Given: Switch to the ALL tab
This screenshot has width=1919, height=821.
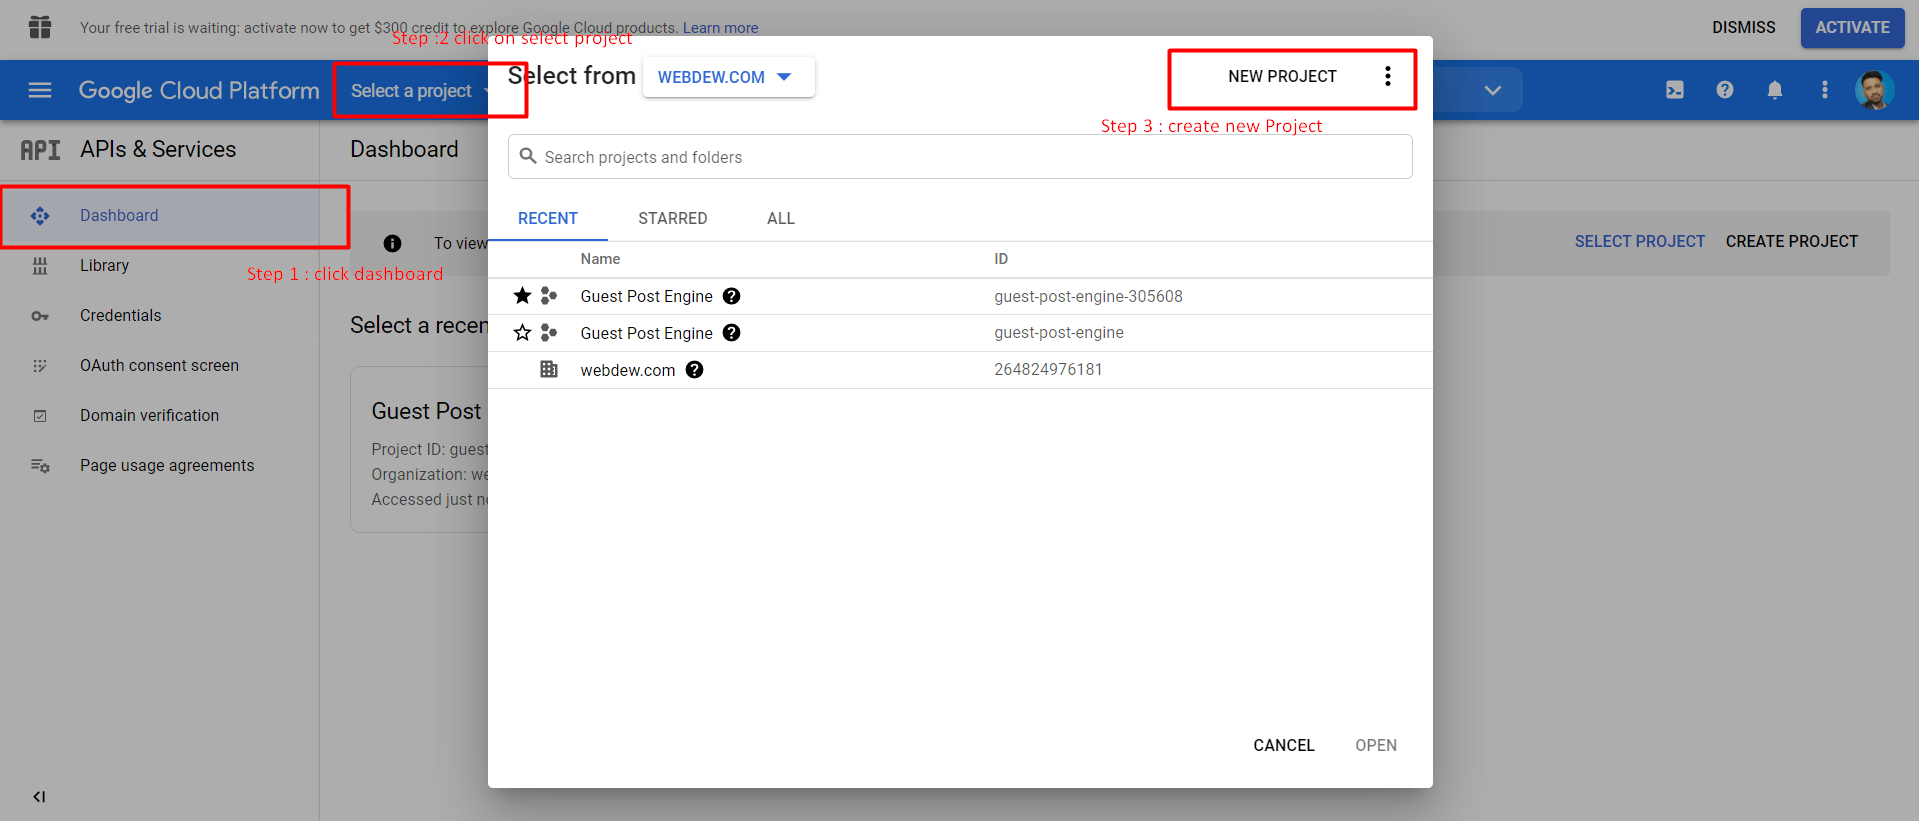Looking at the screenshot, I should pos(780,218).
